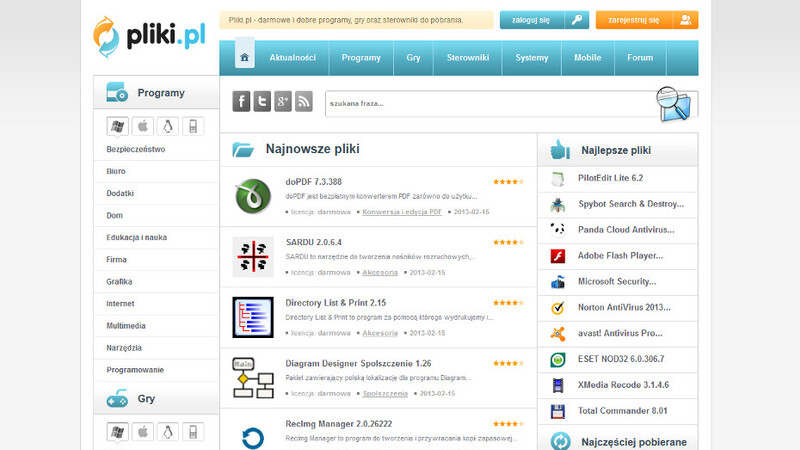
Task: Open PilotEdit Lite 6.2 link
Action: (610, 178)
